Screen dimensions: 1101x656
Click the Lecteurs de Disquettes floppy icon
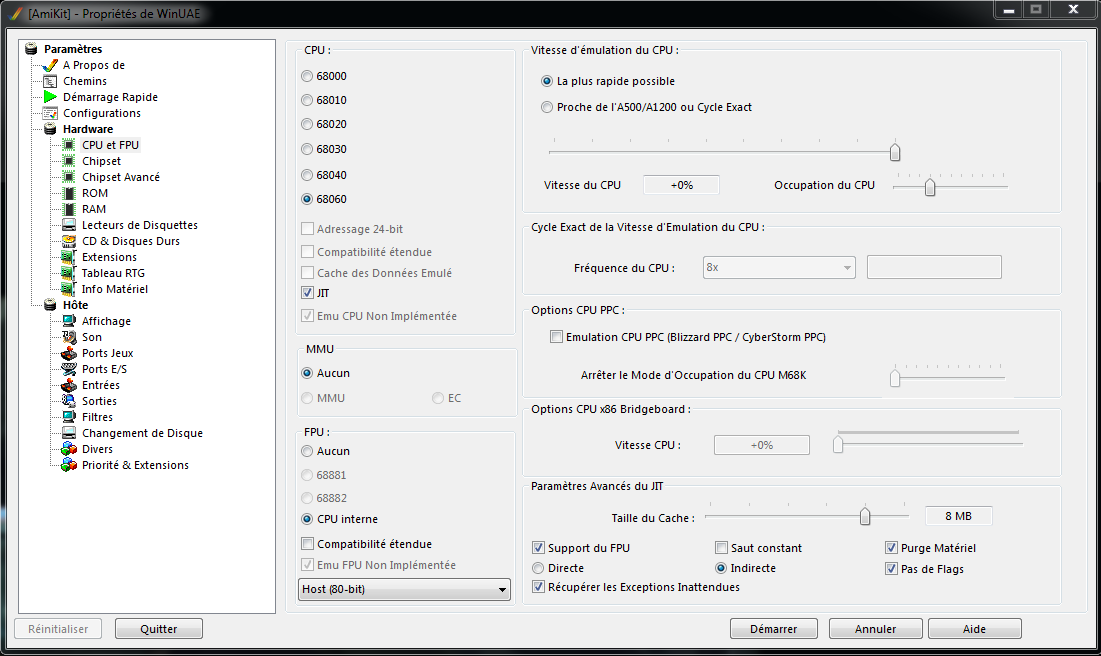[x=69, y=225]
